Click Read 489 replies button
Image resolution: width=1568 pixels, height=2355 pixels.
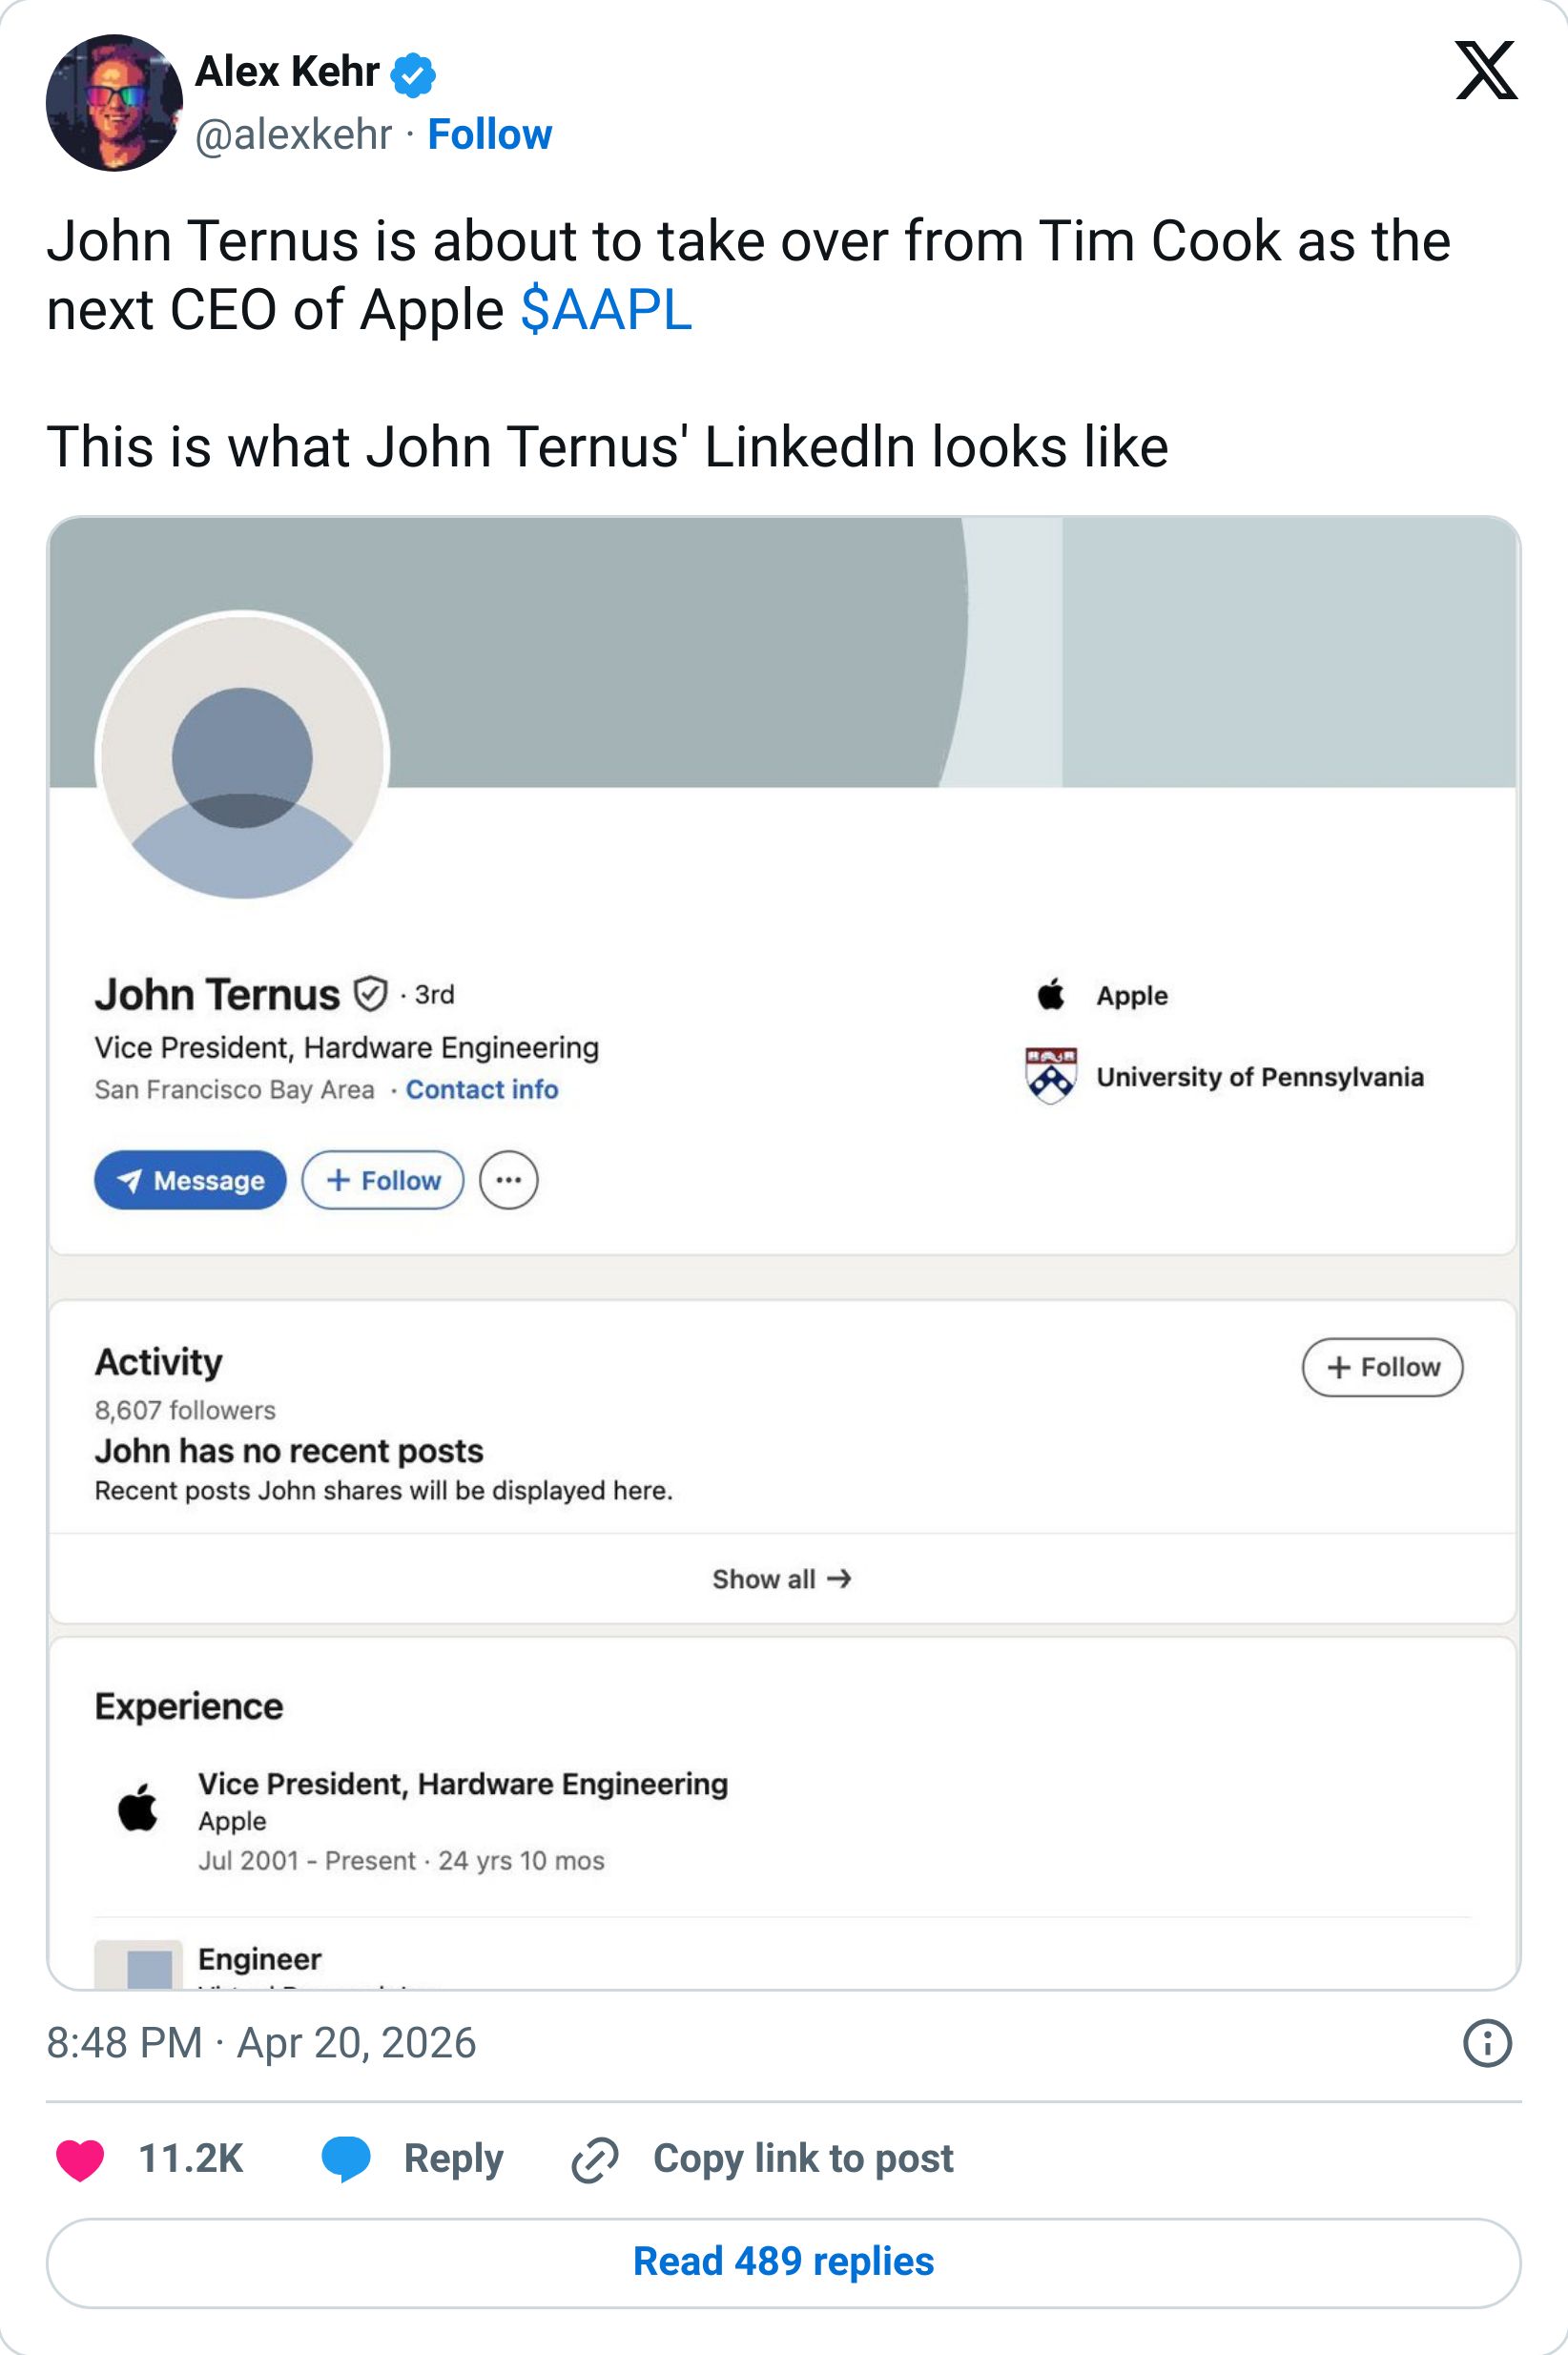tap(783, 2262)
